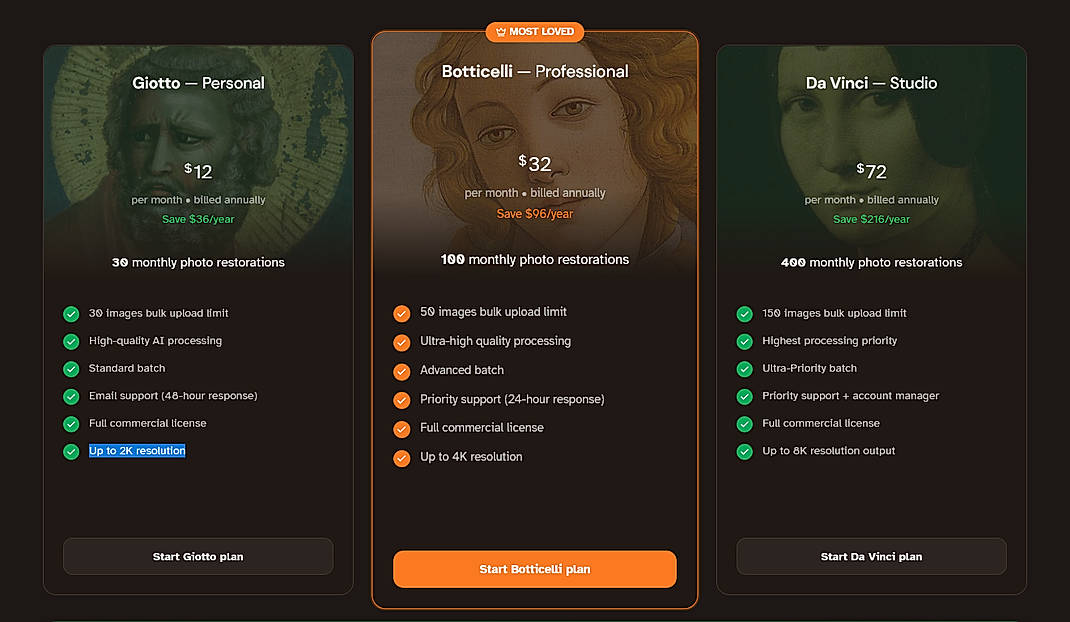Click orange checkmark beside 50 images bulk upload limit
1070x622 pixels.
tap(401, 313)
